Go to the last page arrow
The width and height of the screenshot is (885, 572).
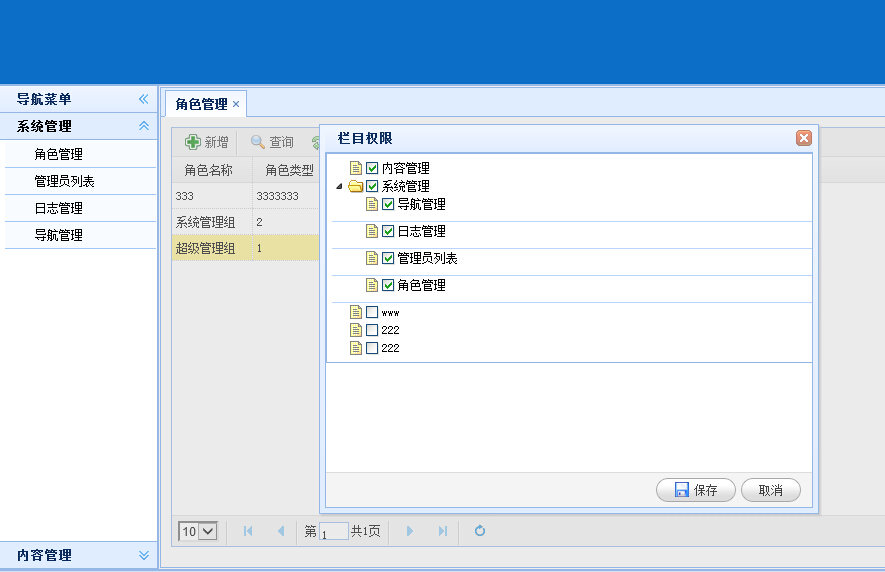tap(442, 531)
